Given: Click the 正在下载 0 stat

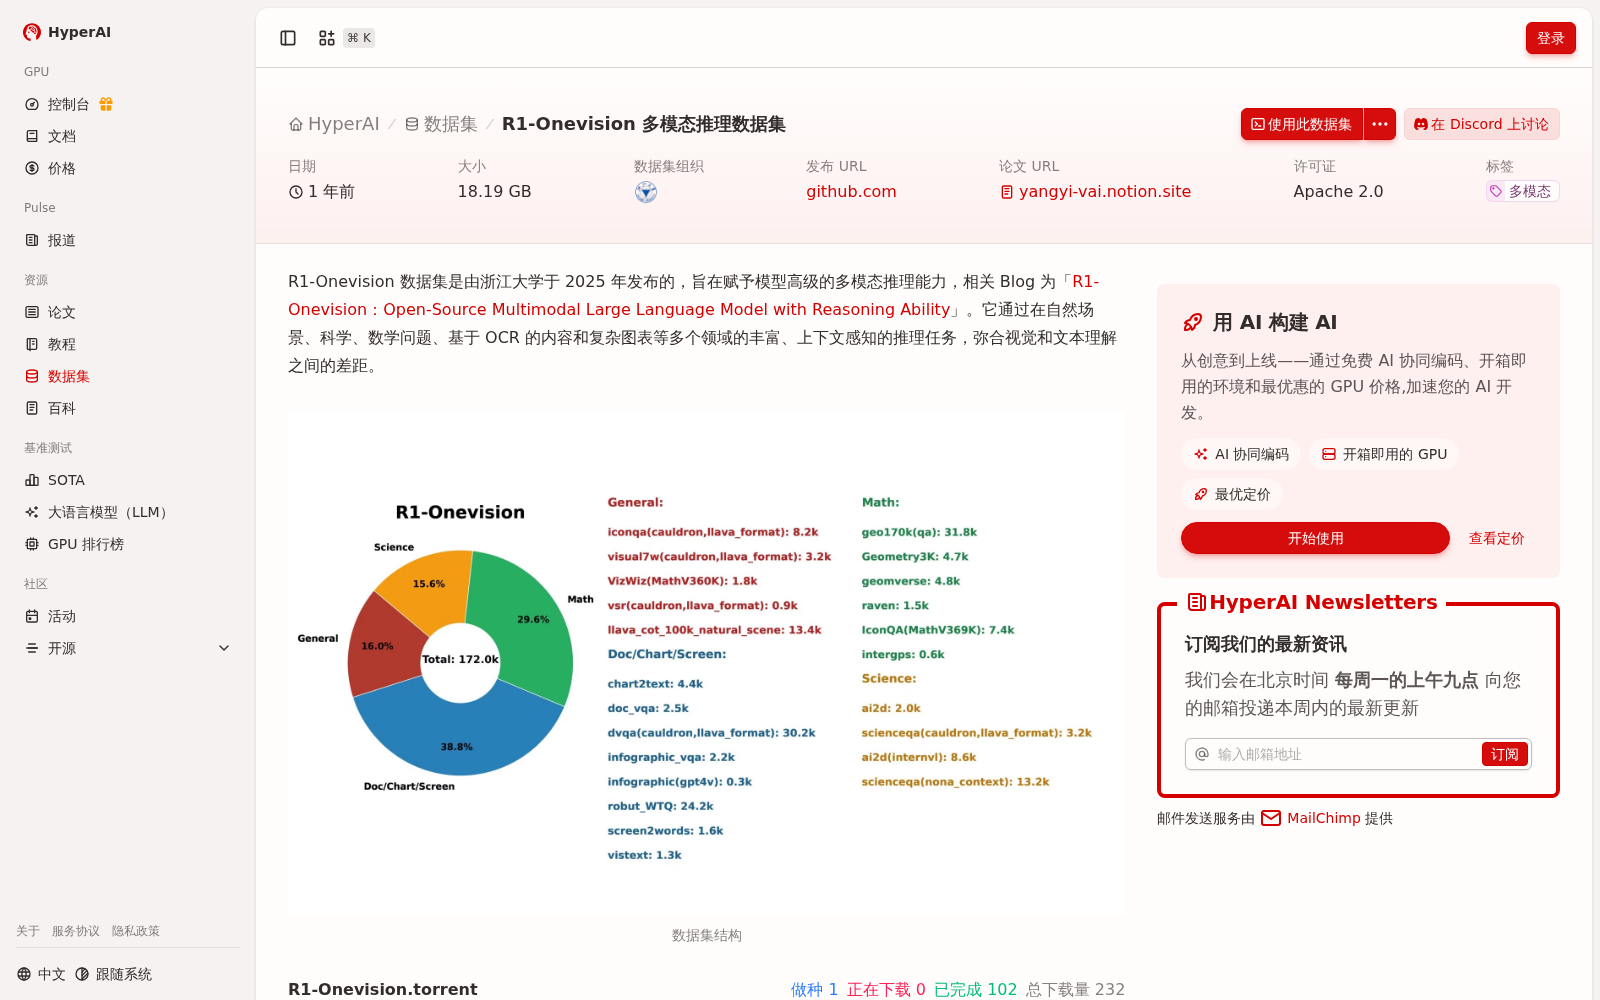Looking at the screenshot, I should [x=886, y=989].
